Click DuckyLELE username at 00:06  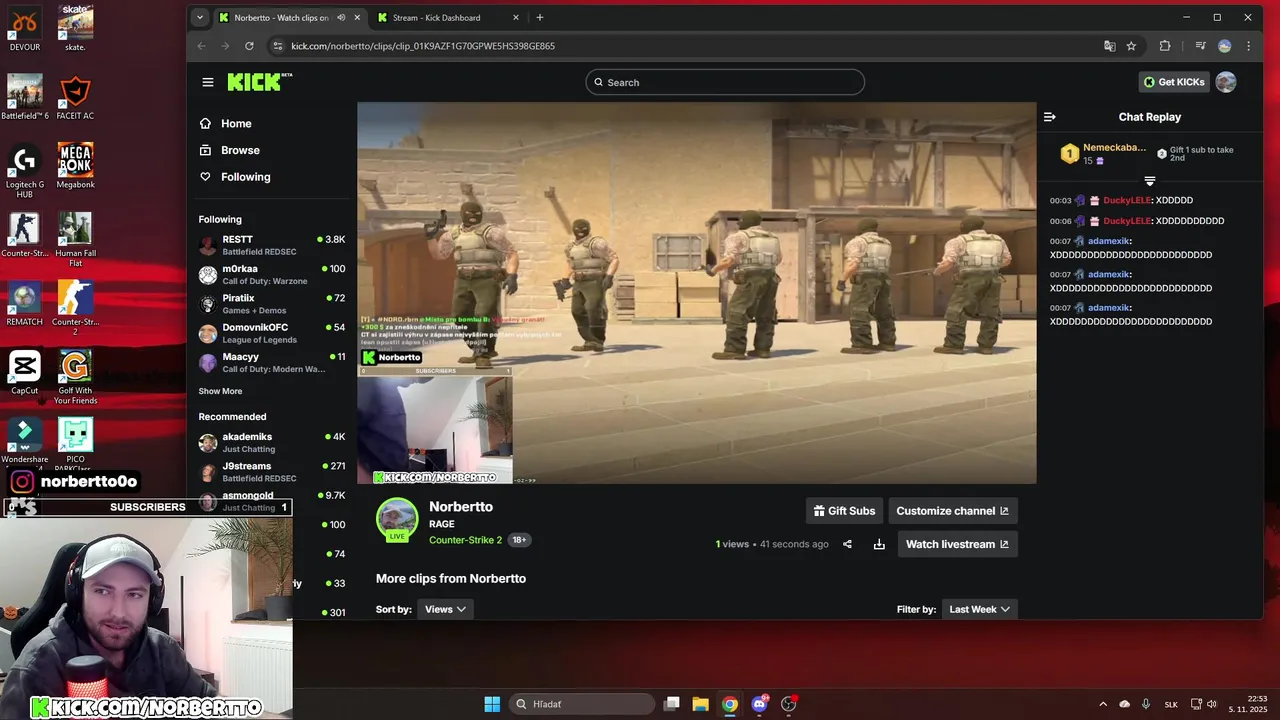(x=1127, y=221)
